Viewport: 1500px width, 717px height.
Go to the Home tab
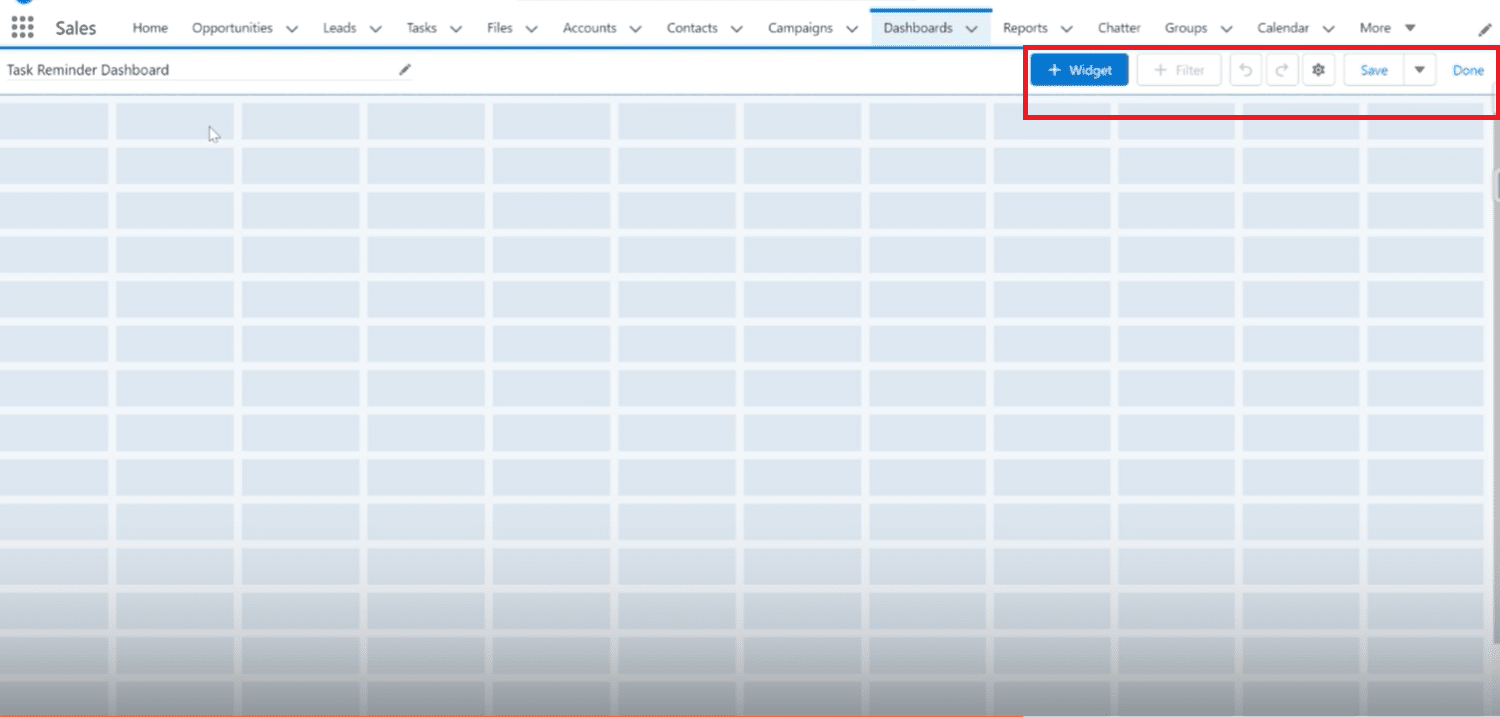[150, 28]
